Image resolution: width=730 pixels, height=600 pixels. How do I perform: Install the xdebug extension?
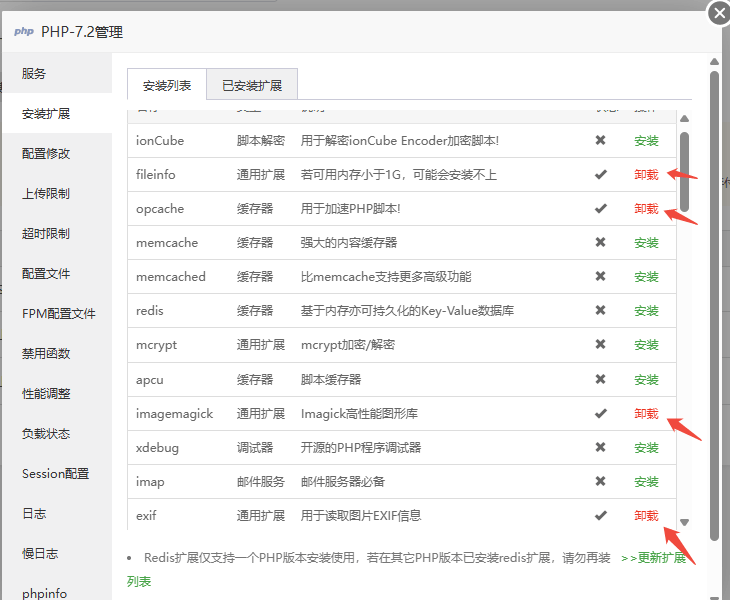[x=646, y=447]
